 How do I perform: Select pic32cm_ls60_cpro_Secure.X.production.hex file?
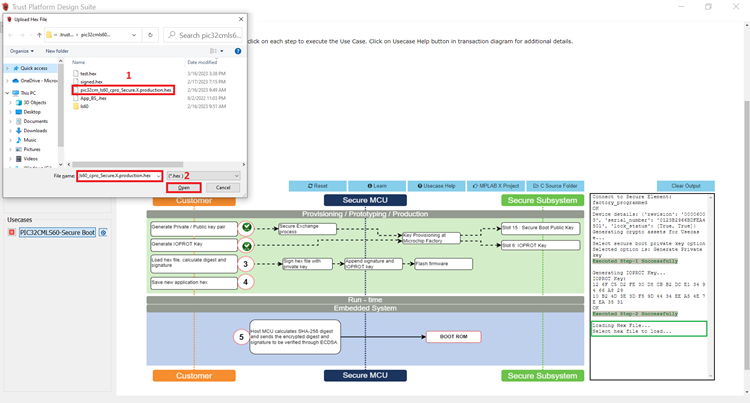pyautogui.click(x=123, y=90)
